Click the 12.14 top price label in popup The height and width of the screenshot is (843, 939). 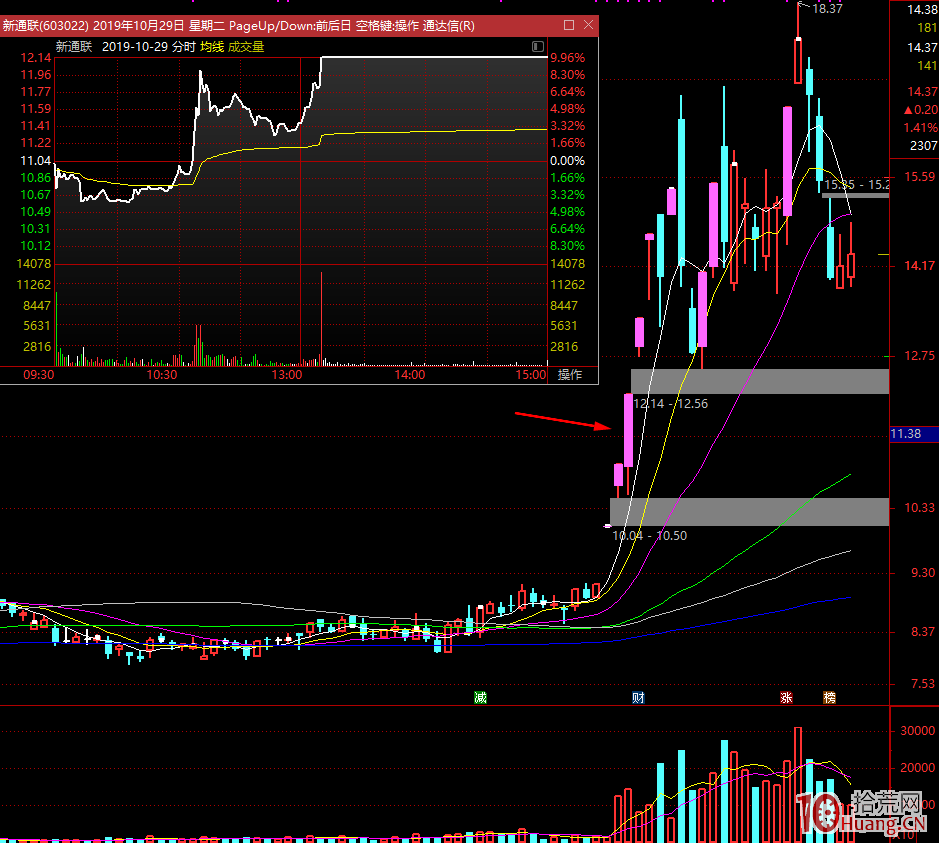click(x=36, y=58)
